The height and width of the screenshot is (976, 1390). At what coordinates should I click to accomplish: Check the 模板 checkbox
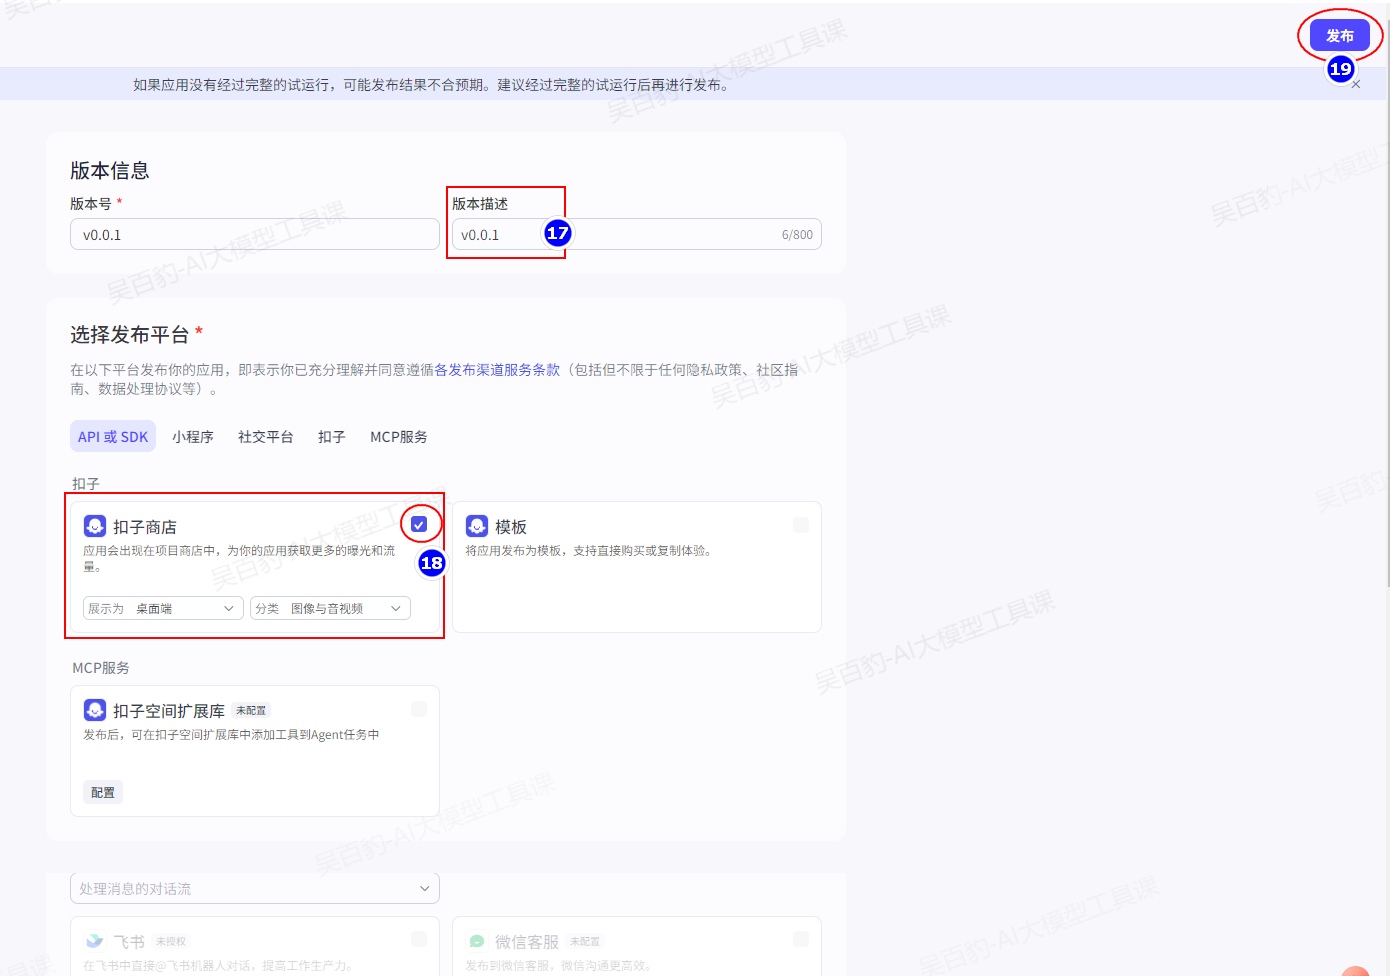(801, 525)
